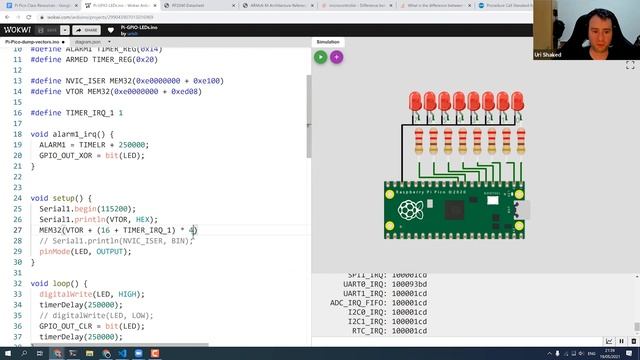Pause serial monitor output
Viewport: 640px width, 360px height.
click(x=621, y=341)
